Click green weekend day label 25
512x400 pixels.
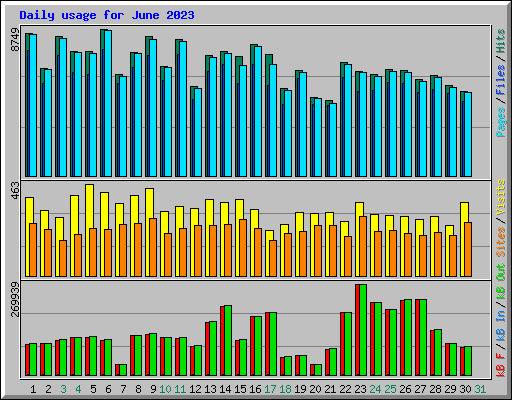tap(390, 389)
